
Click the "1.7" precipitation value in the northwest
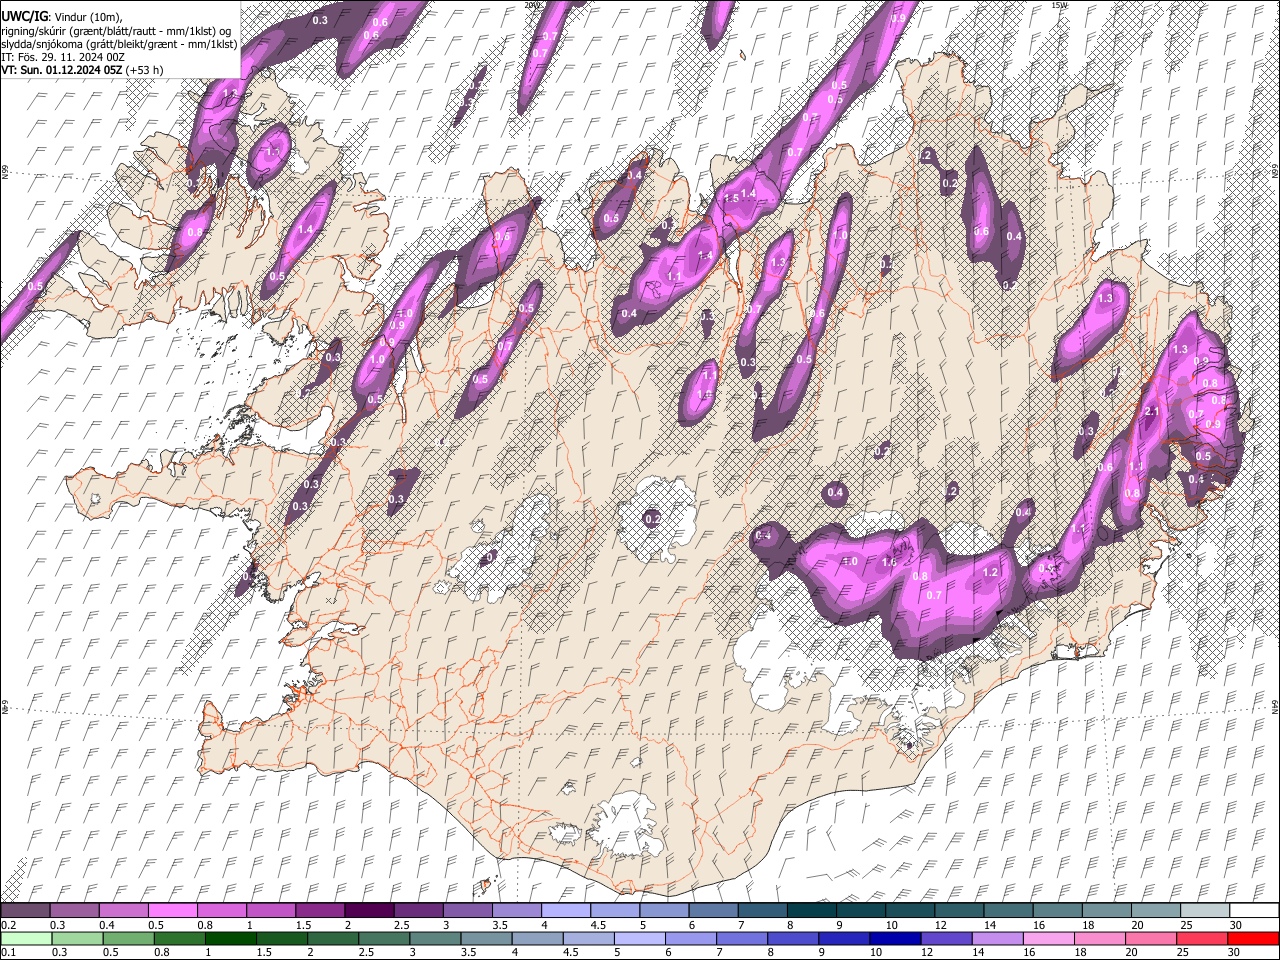pyautogui.click(x=274, y=152)
